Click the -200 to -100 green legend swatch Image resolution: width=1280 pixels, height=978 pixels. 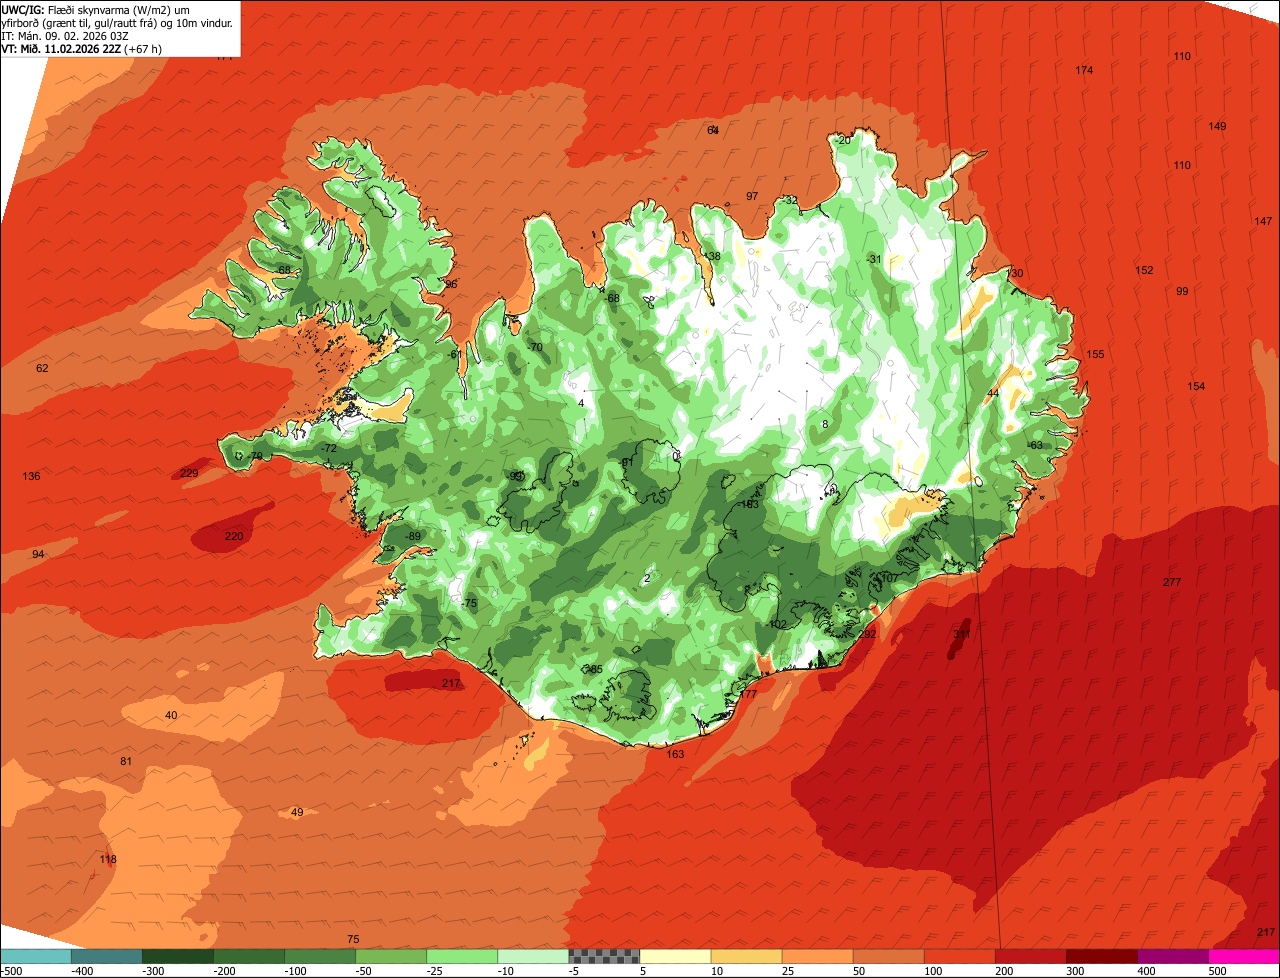pos(249,956)
